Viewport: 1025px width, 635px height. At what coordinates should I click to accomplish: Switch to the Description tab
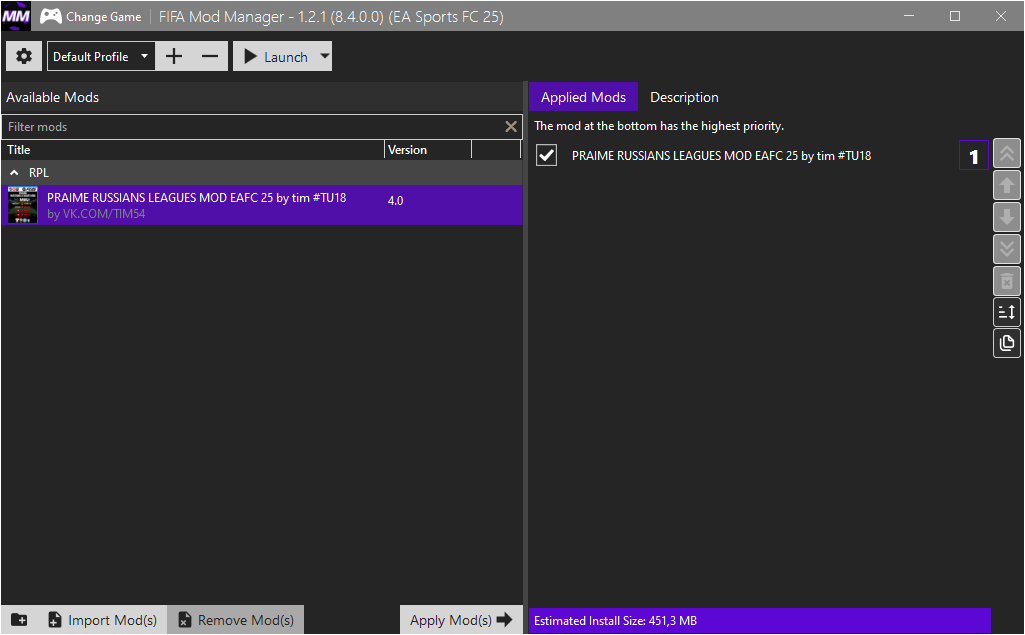point(684,97)
